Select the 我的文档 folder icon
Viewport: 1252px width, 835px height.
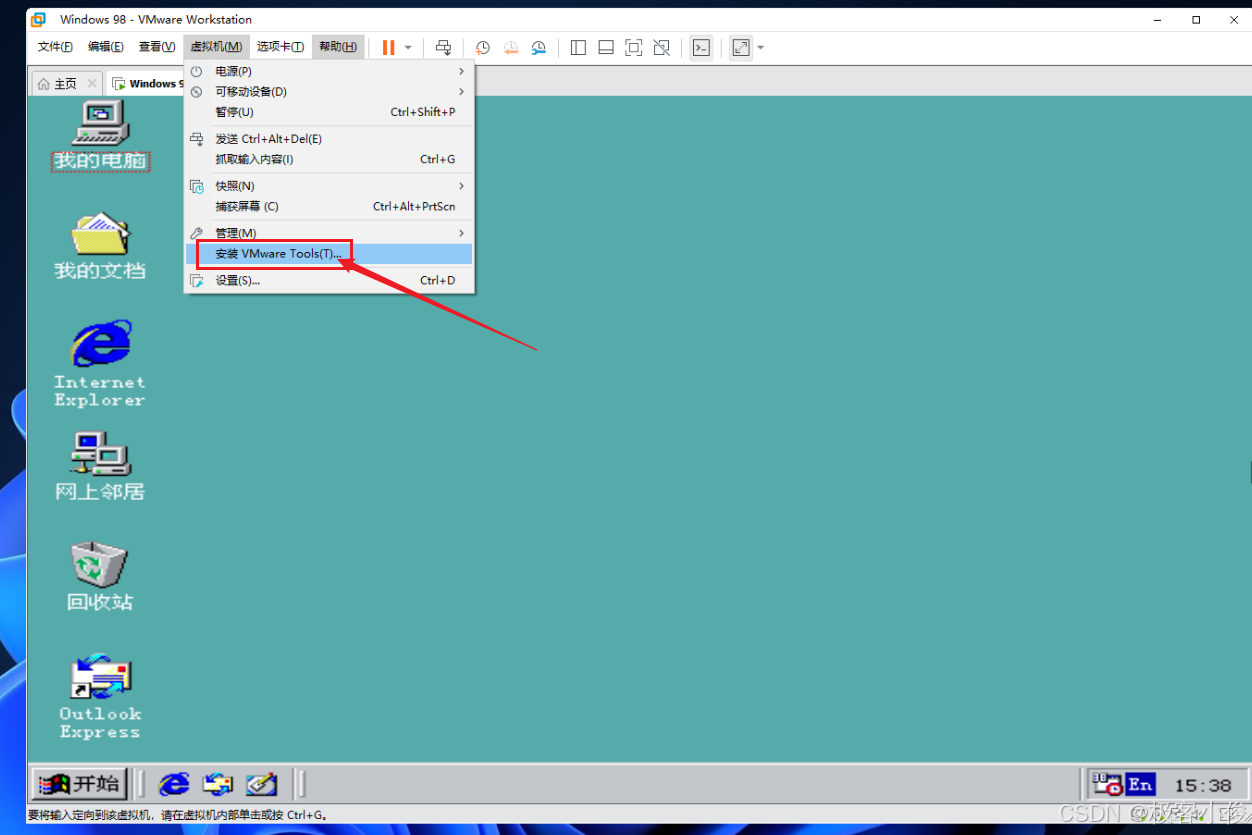point(100,245)
